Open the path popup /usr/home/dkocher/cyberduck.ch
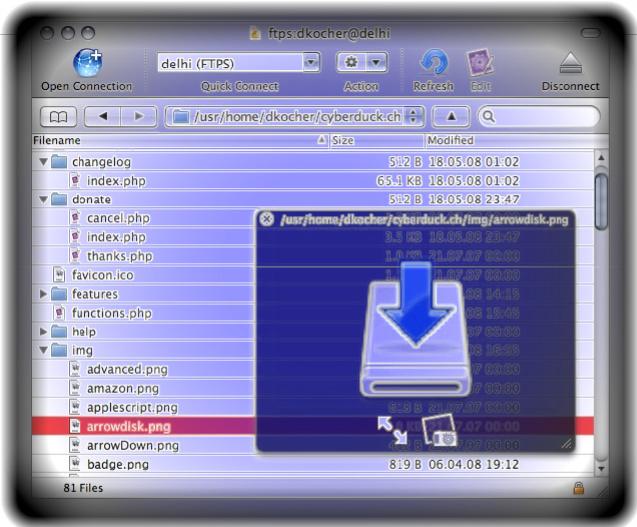The image size is (637, 527). point(295,117)
